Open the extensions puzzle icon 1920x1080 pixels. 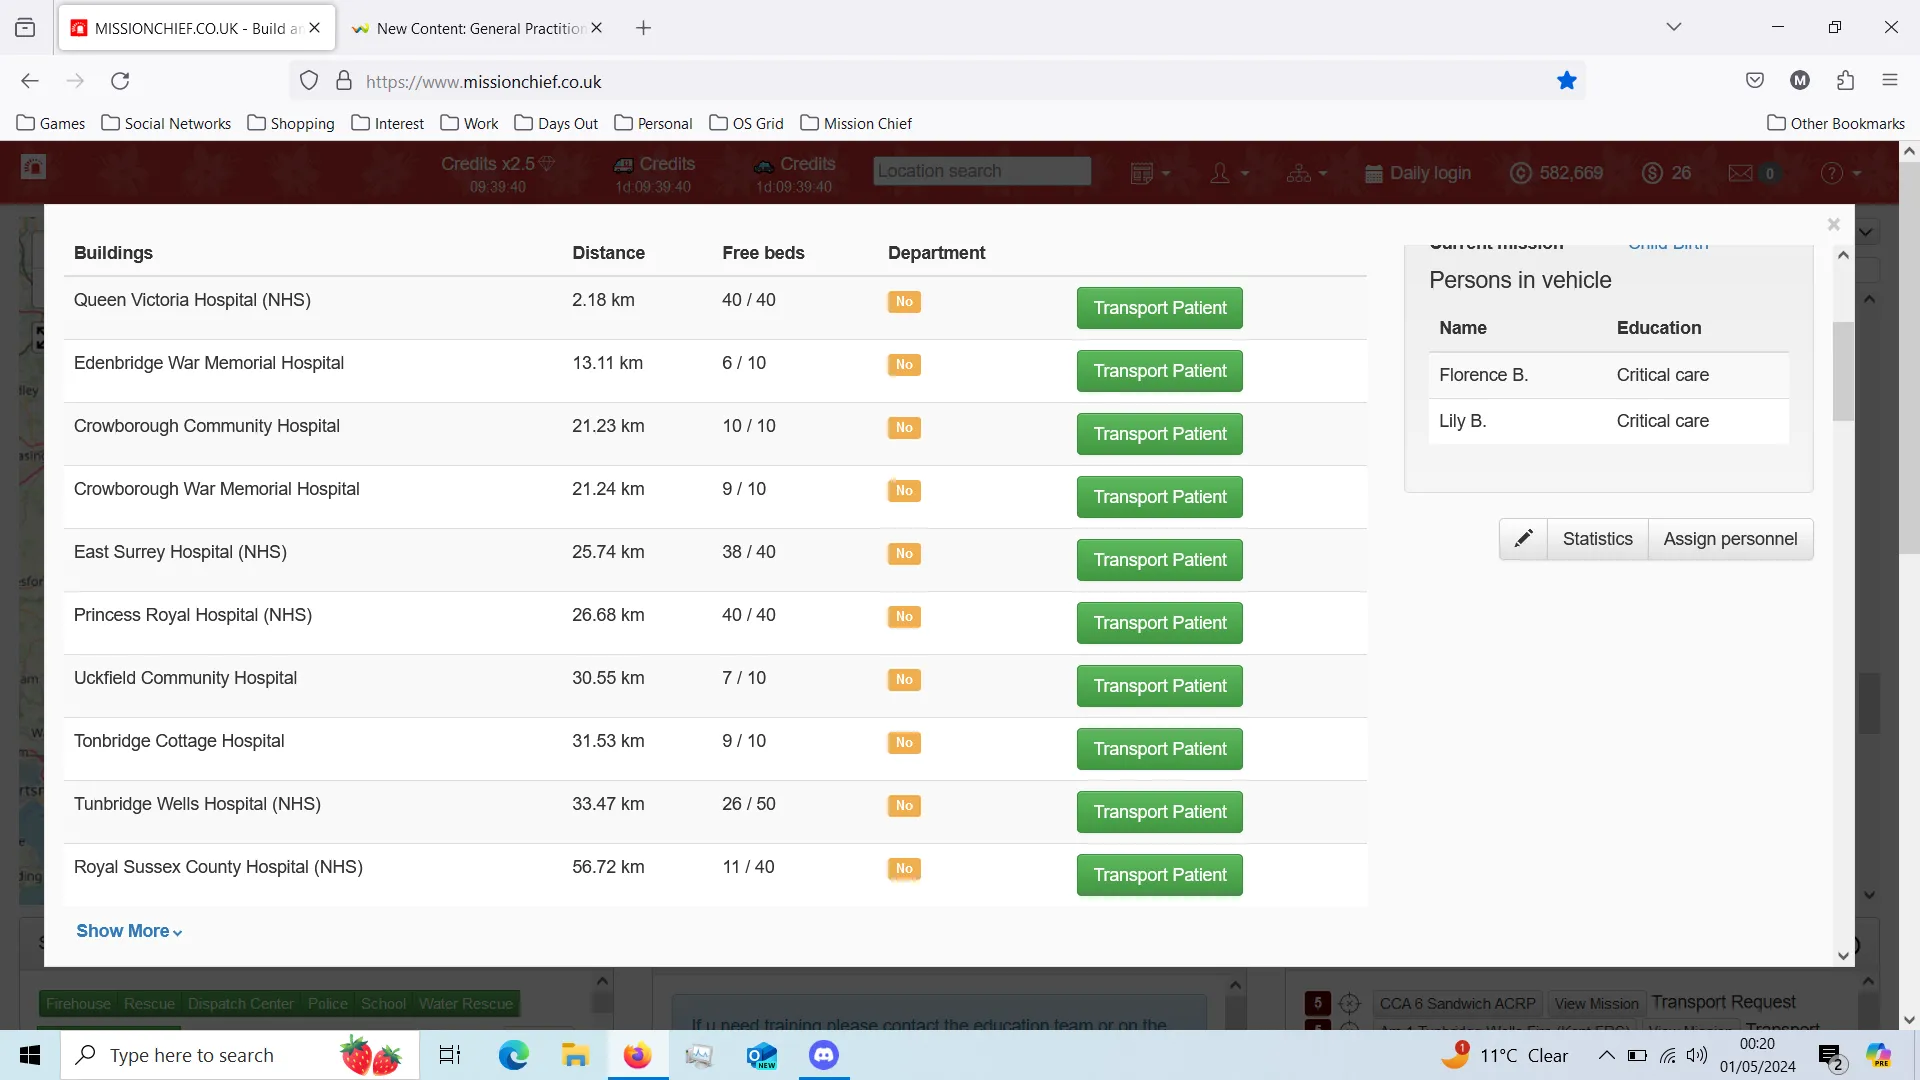tap(1845, 81)
